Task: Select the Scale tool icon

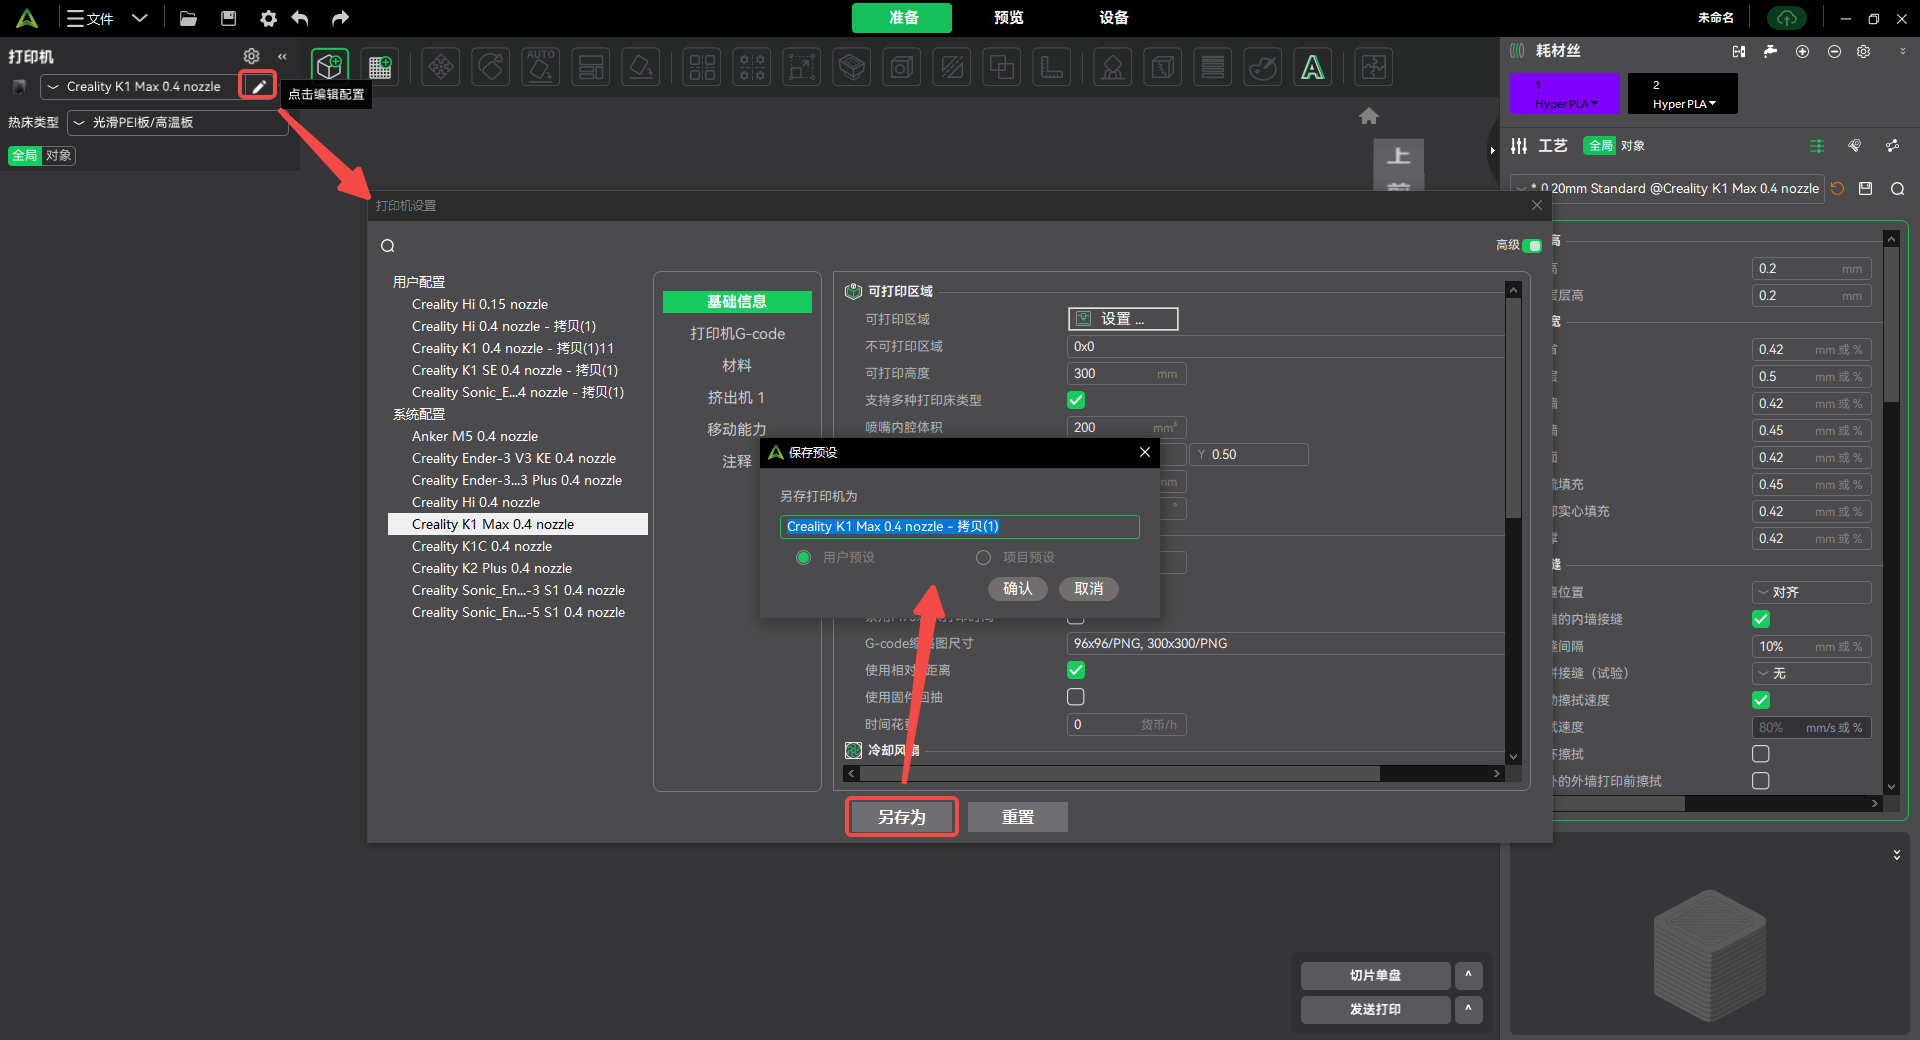Action: (801, 67)
